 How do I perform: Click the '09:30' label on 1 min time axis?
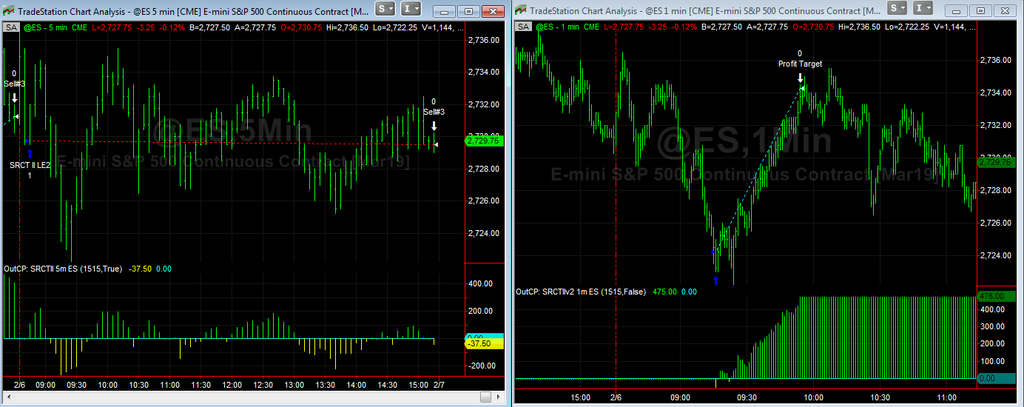[746, 397]
